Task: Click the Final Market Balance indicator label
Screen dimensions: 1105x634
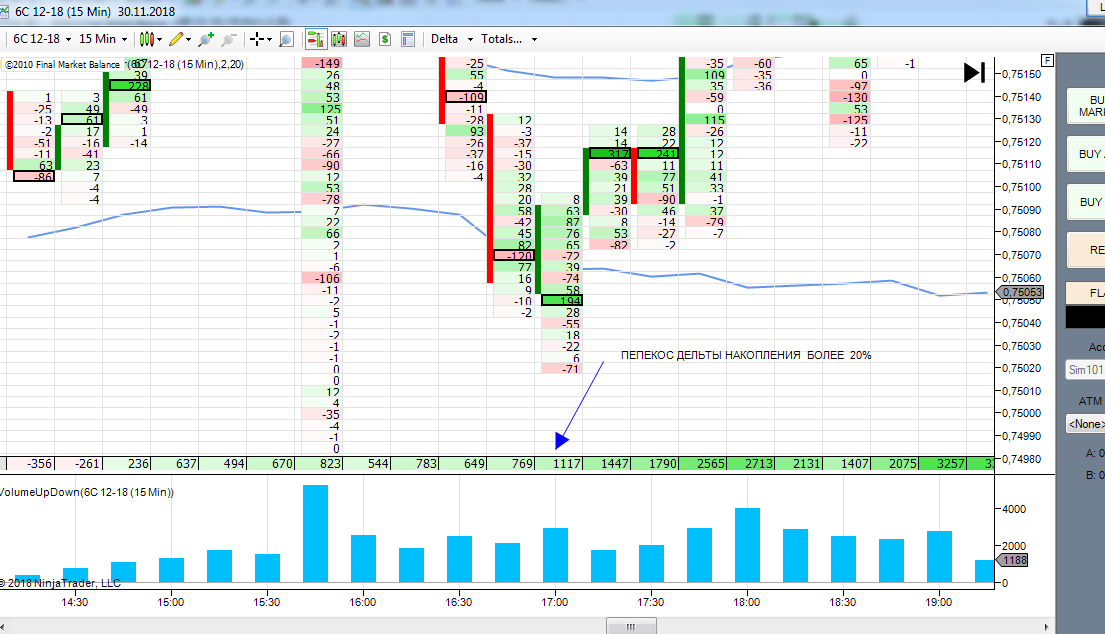Action: (x=62, y=64)
